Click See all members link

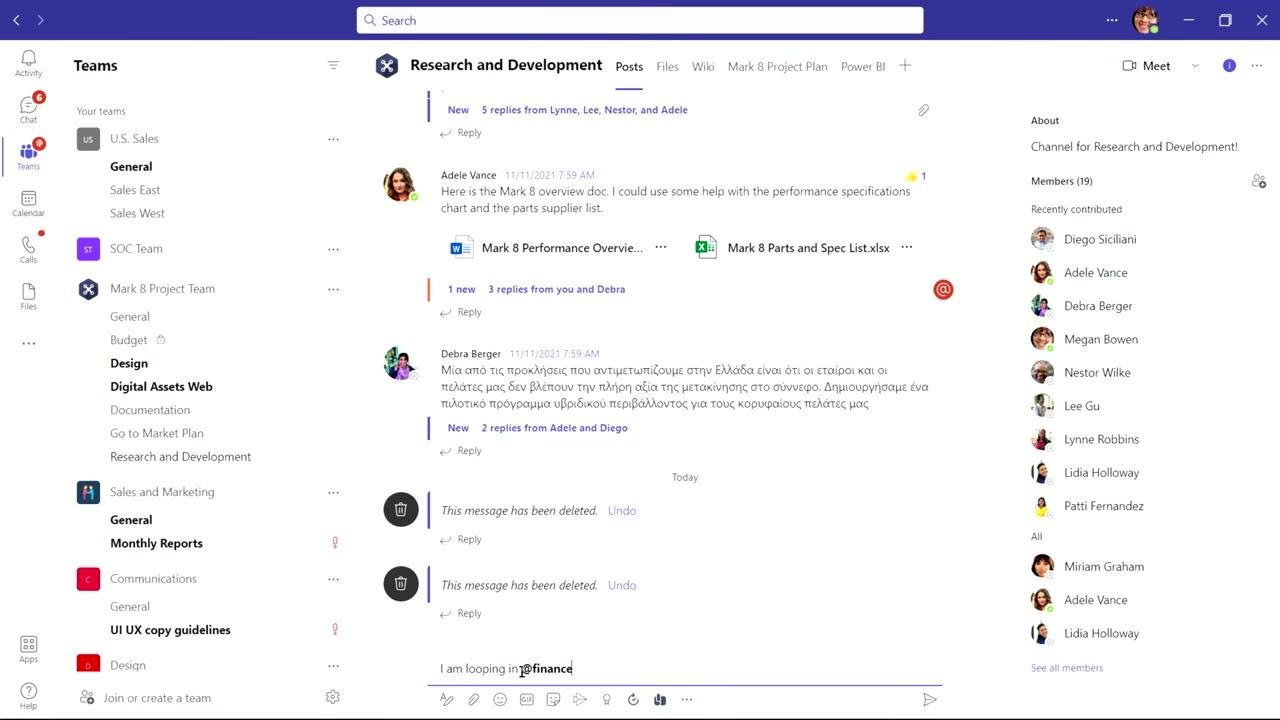pyautogui.click(x=1067, y=668)
